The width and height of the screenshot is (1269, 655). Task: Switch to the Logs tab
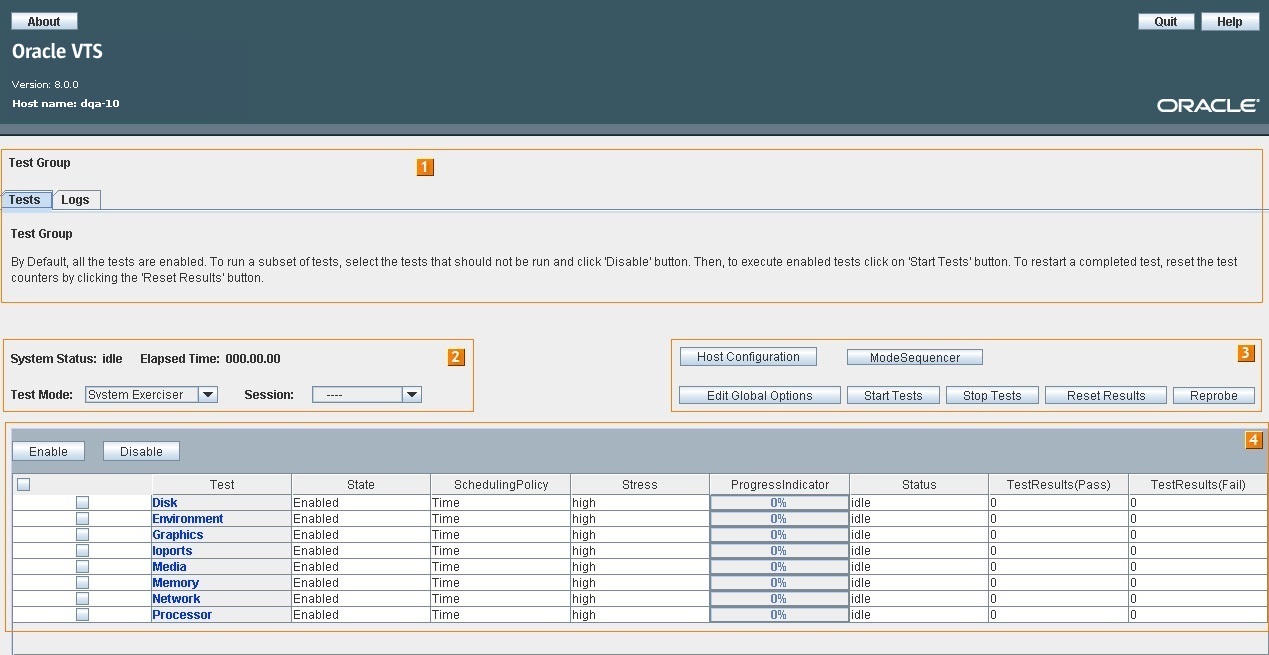coord(76,199)
